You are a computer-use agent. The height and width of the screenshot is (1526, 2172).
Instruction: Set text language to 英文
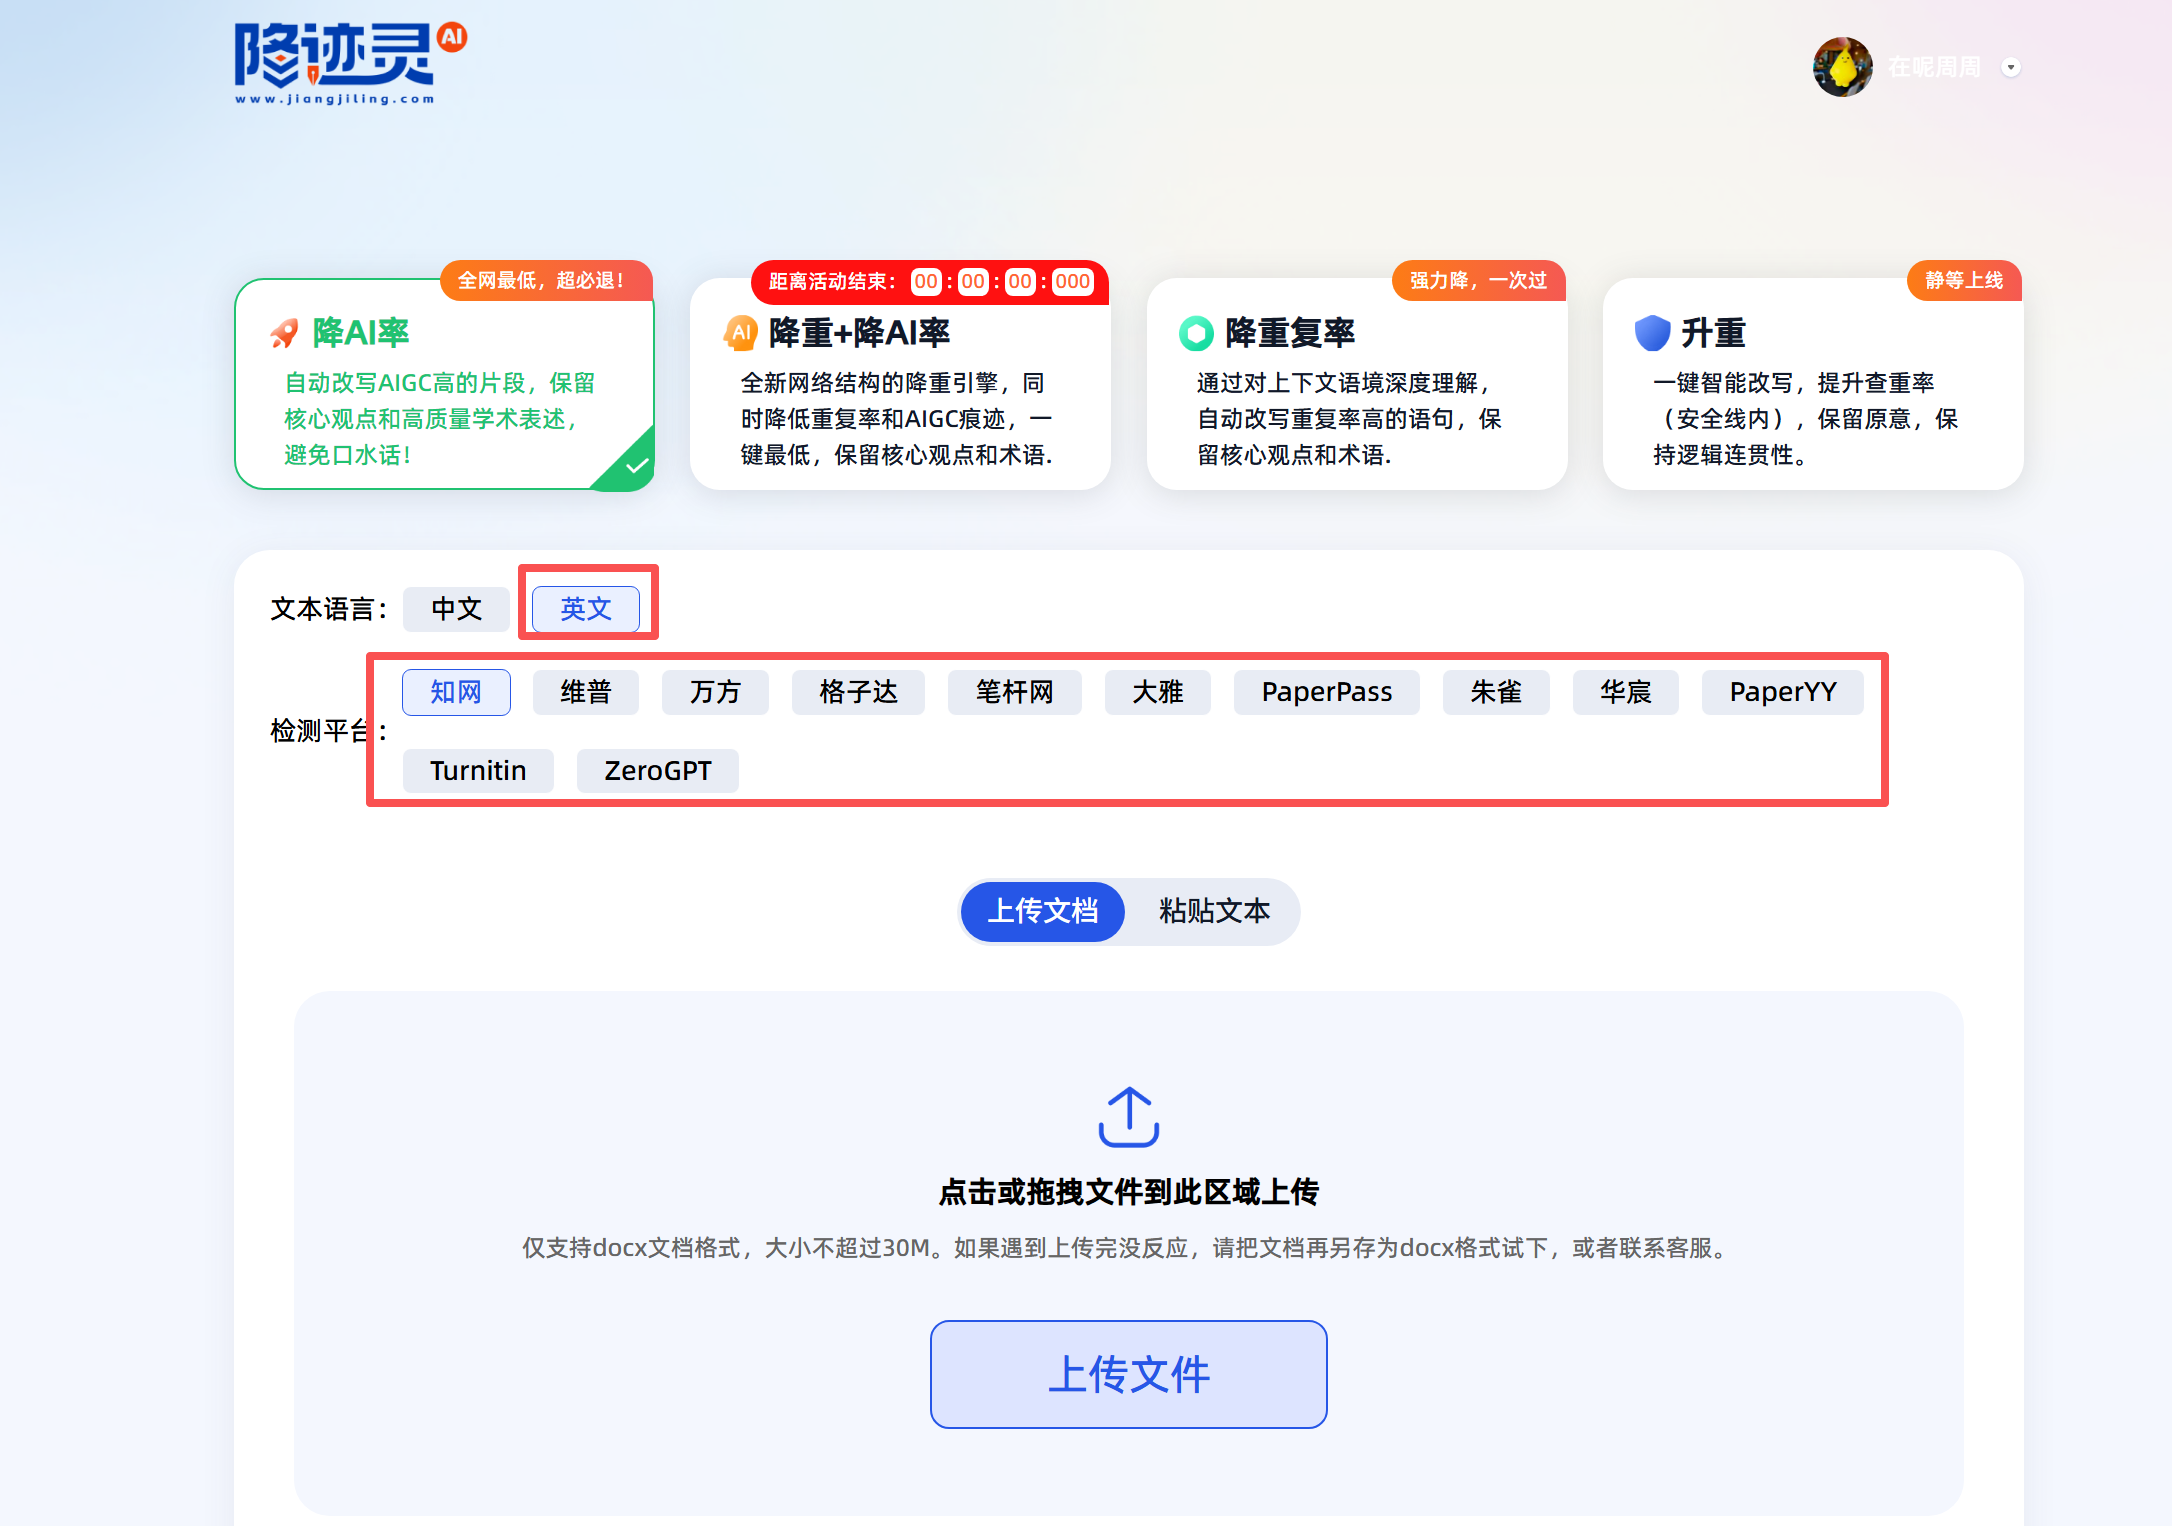585,609
